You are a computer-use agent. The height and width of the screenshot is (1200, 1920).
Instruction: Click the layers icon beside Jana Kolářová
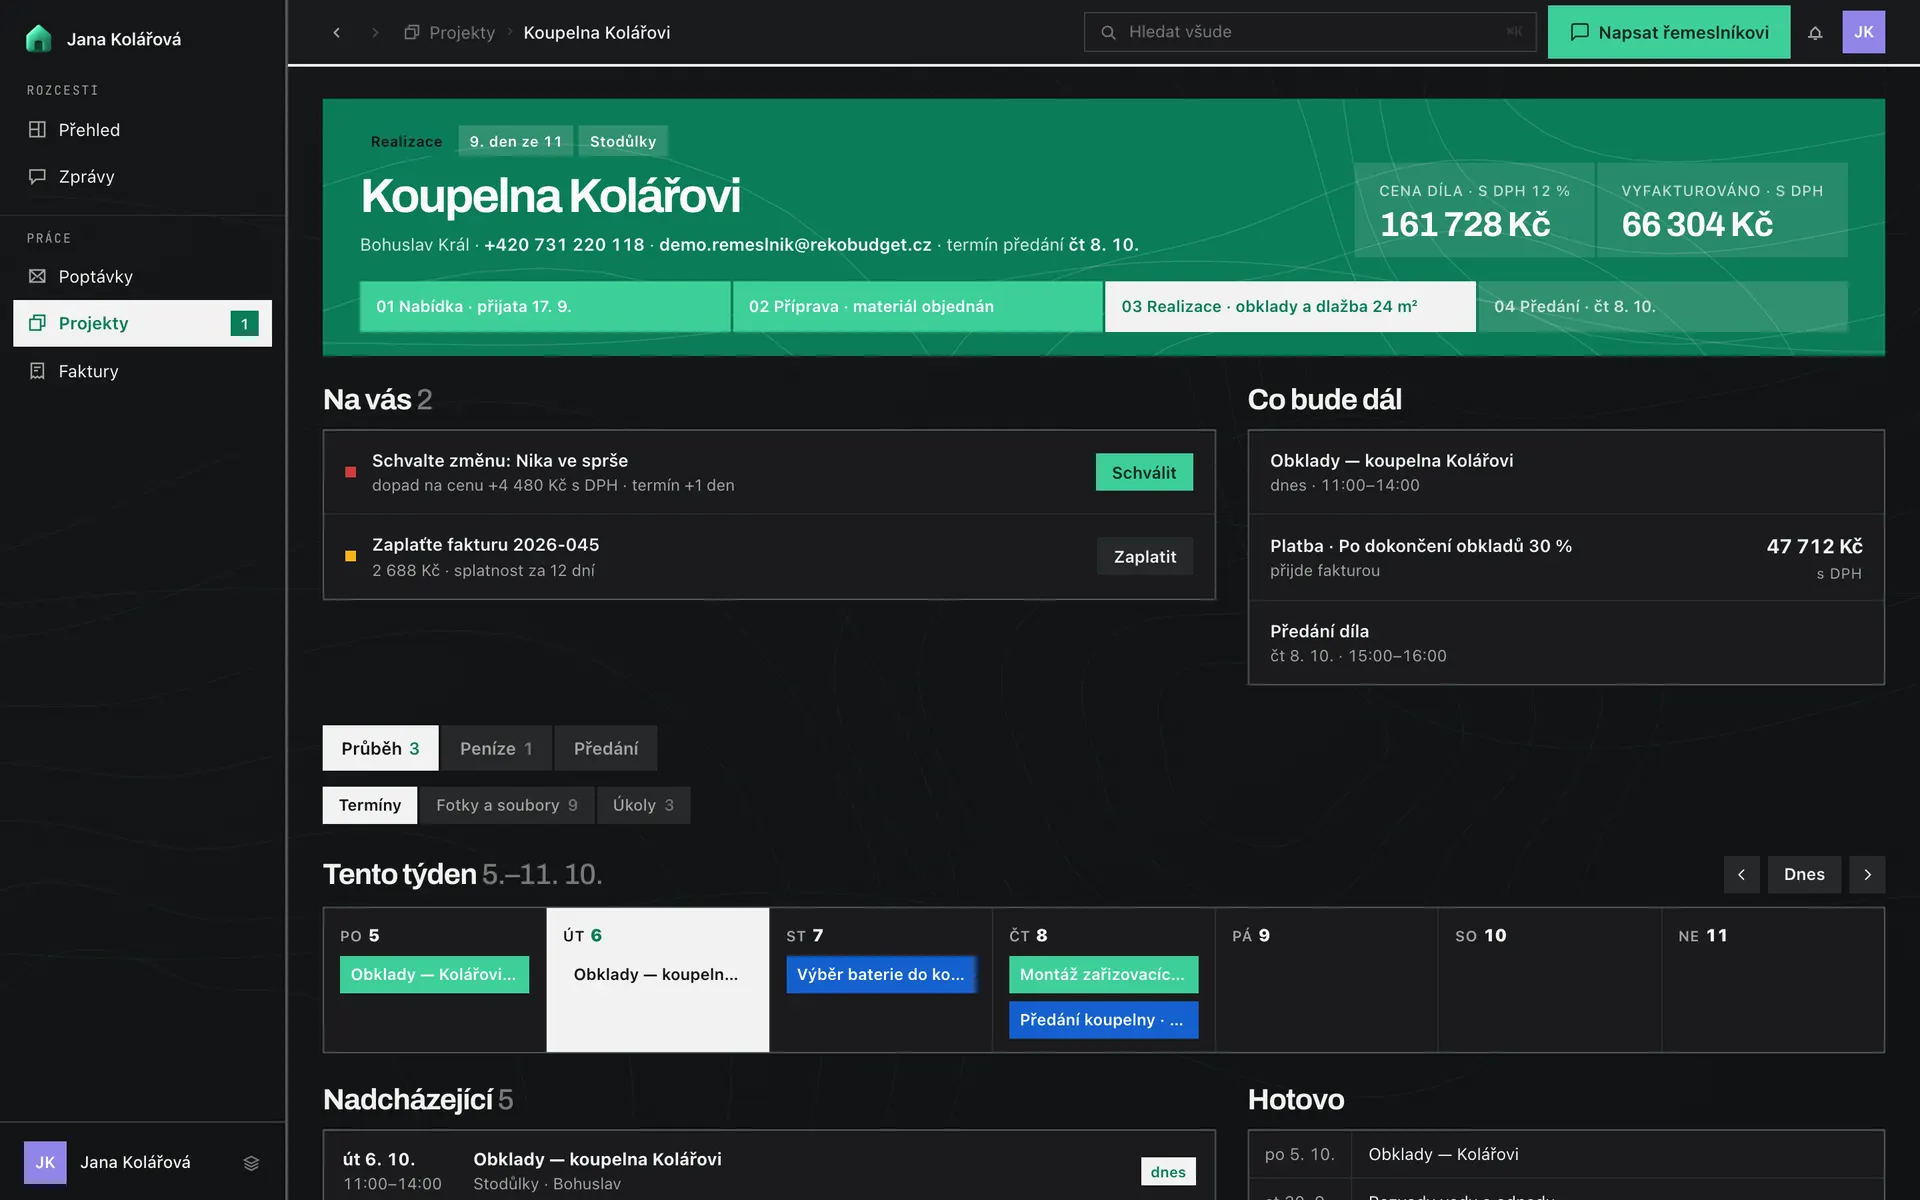click(x=251, y=1162)
